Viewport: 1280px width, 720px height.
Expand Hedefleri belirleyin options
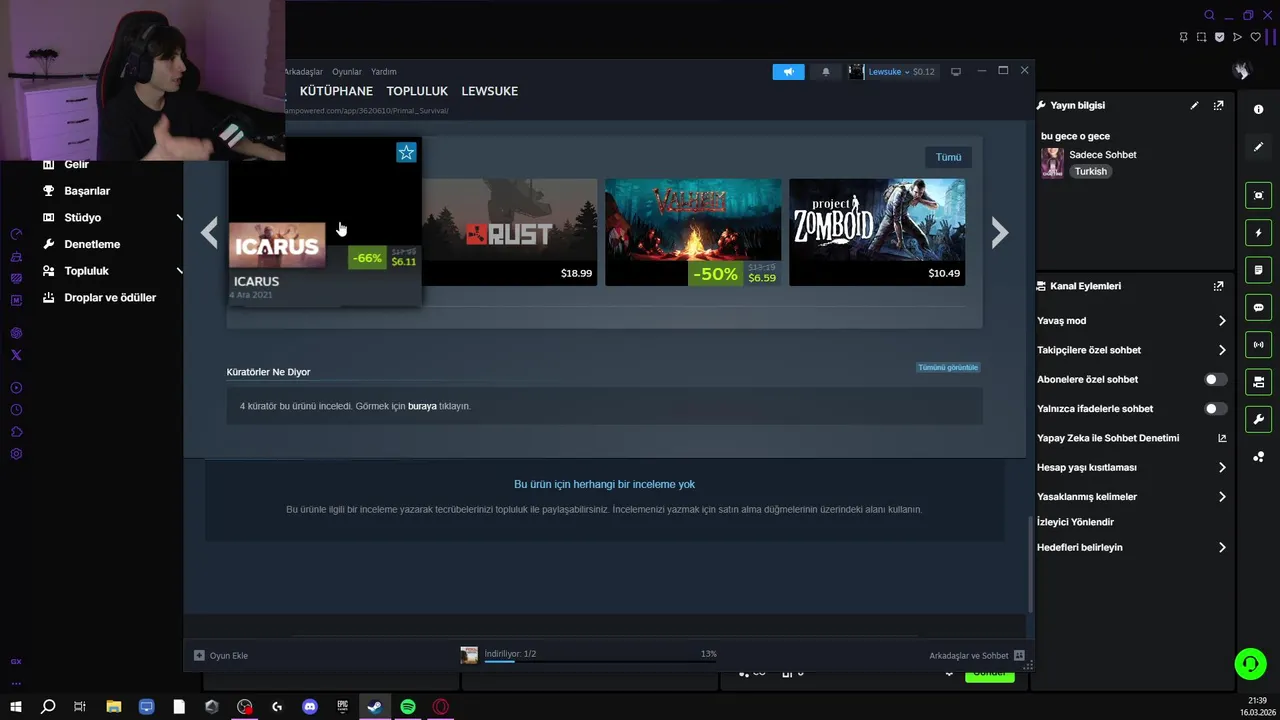tap(1222, 548)
